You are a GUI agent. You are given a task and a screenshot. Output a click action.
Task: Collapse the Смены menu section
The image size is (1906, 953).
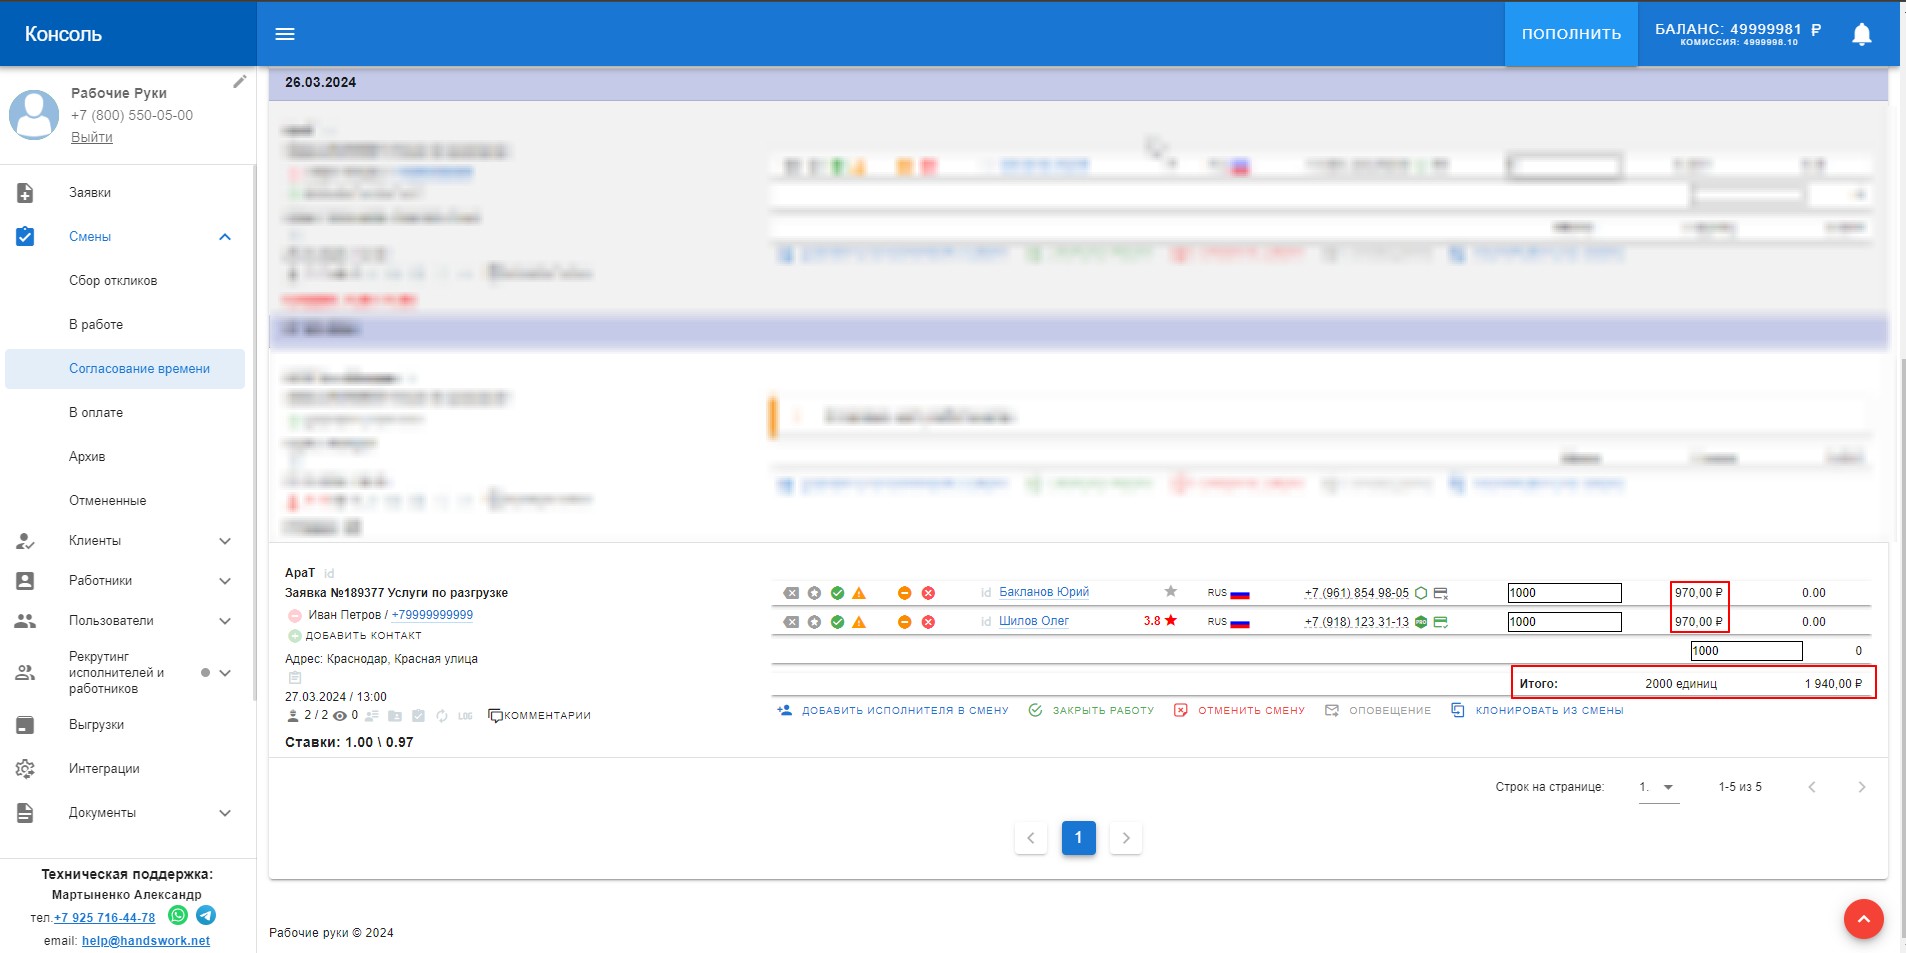(225, 237)
